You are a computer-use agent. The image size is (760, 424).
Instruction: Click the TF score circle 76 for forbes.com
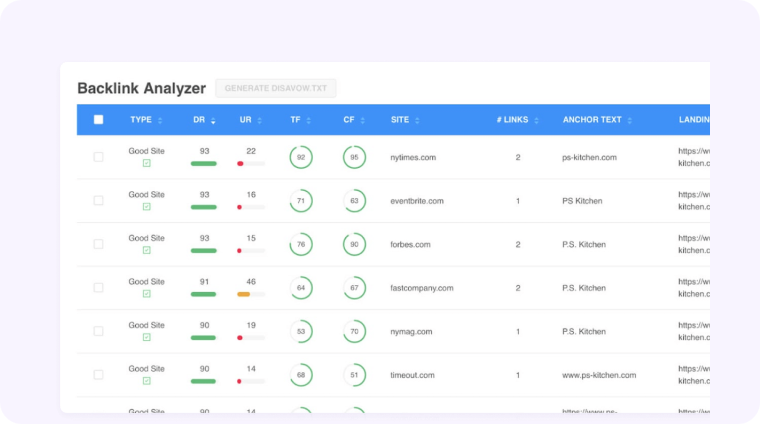[x=301, y=244]
